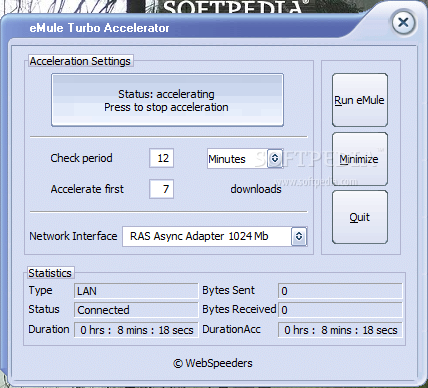Launch eMule with the Run eMule button
Image resolution: width=428 pixels, height=388 pixels.
tap(360, 100)
